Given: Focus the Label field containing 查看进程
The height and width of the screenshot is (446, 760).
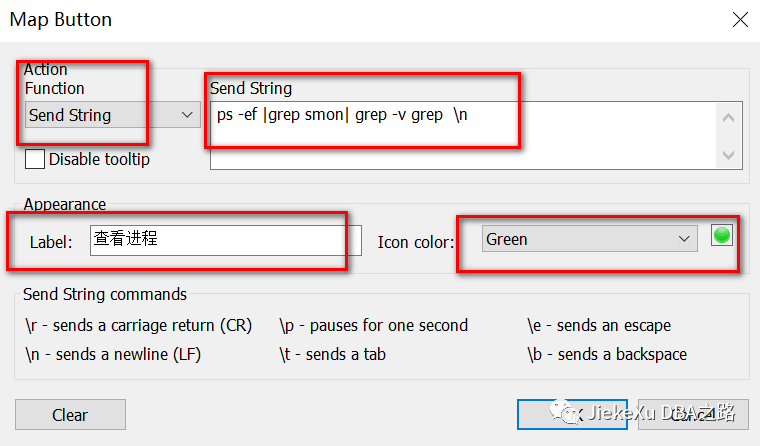Looking at the screenshot, I should pyautogui.click(x=226, y=240).
